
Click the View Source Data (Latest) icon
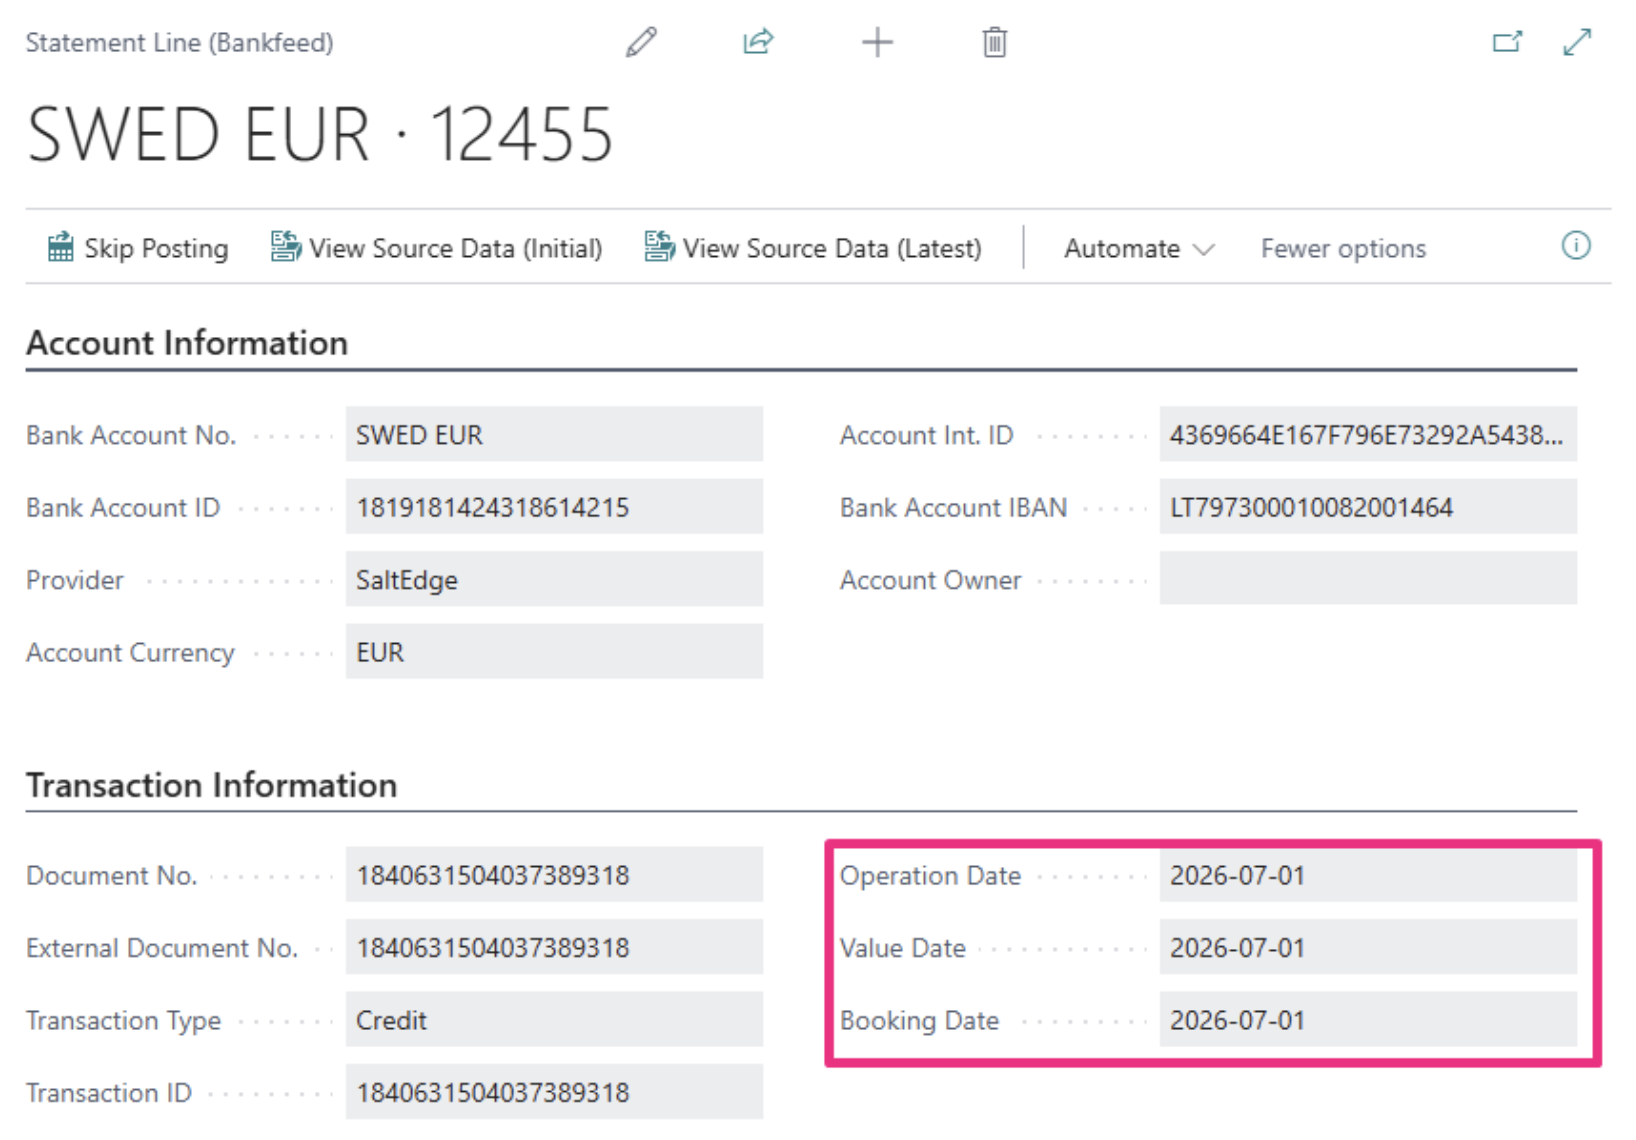(x=659, y=247)
